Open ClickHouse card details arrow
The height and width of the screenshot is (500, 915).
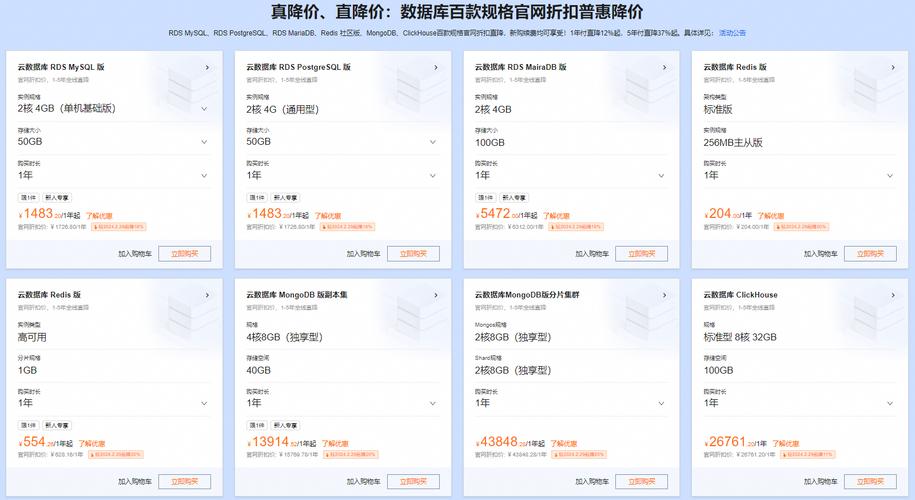pyautogui.click(x=893, y=295)
